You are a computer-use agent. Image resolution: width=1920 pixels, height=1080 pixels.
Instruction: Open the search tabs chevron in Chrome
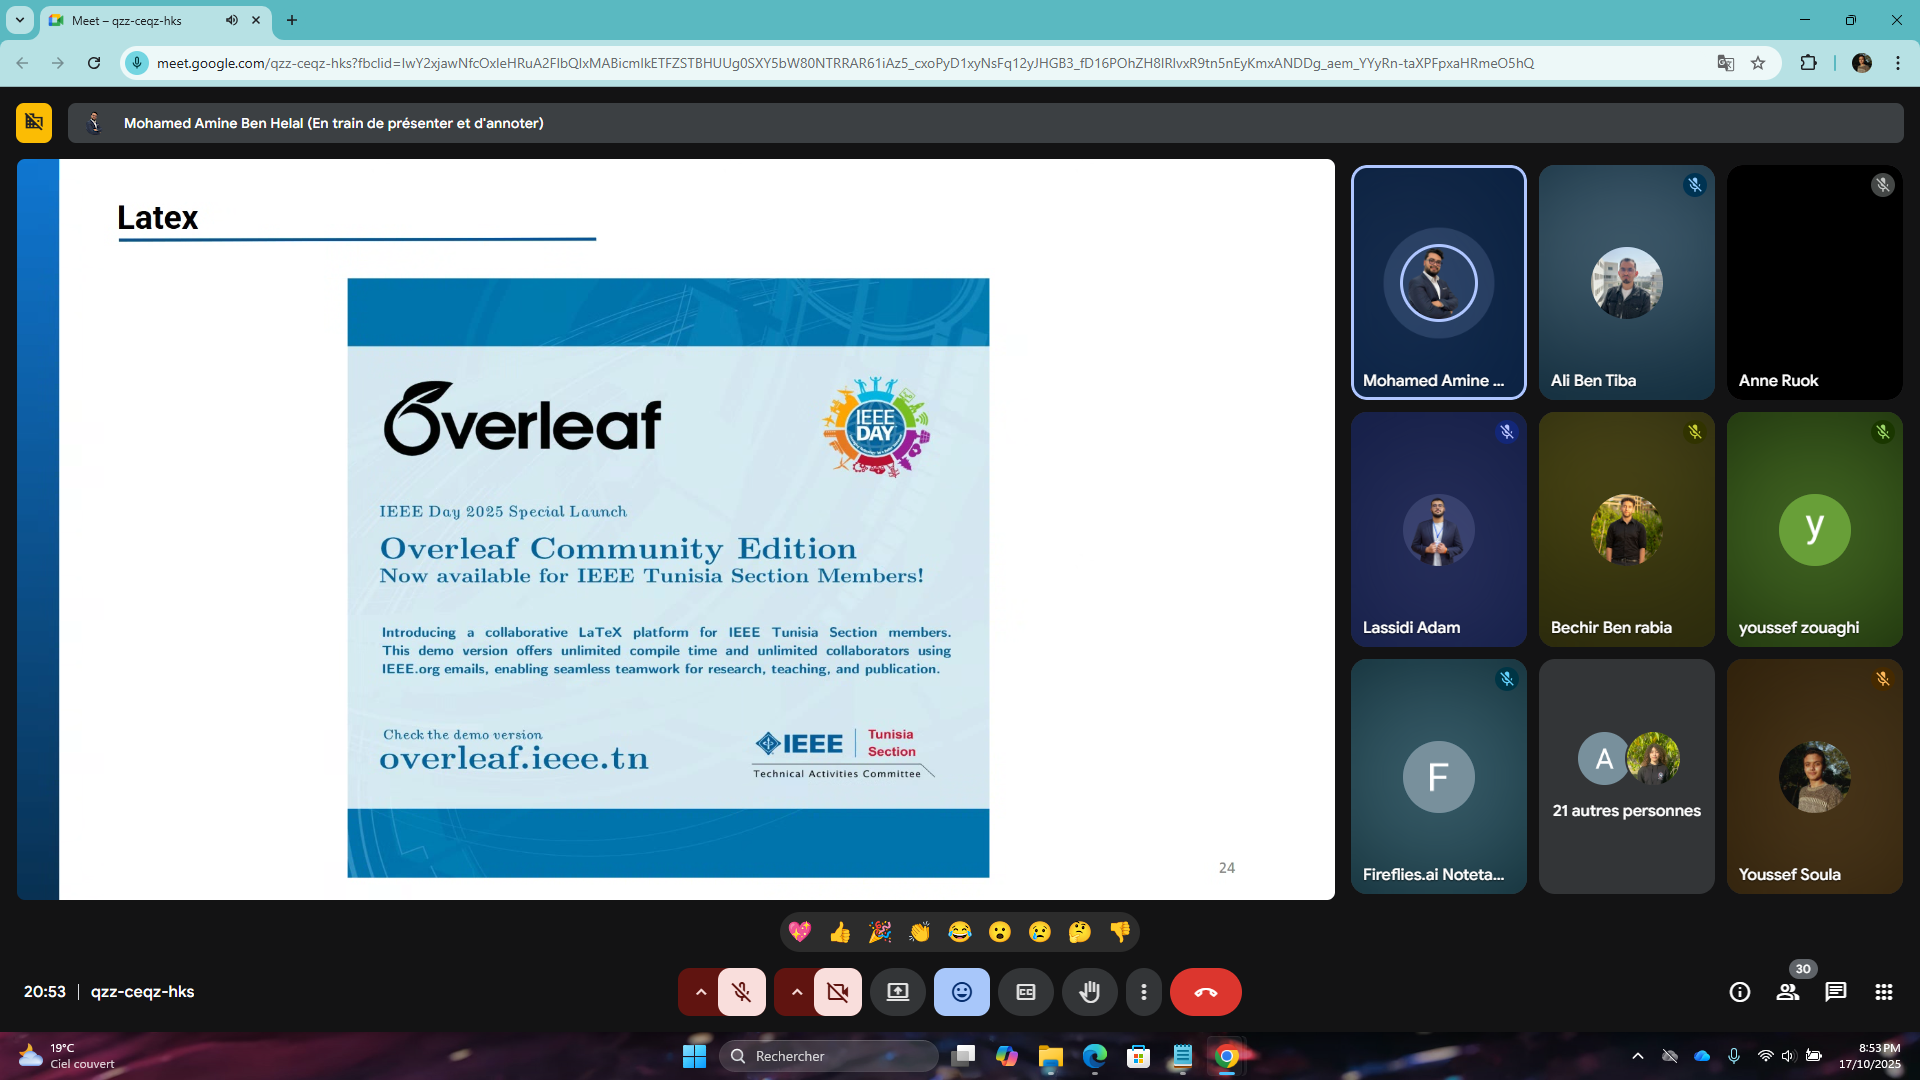coord(20,20)
